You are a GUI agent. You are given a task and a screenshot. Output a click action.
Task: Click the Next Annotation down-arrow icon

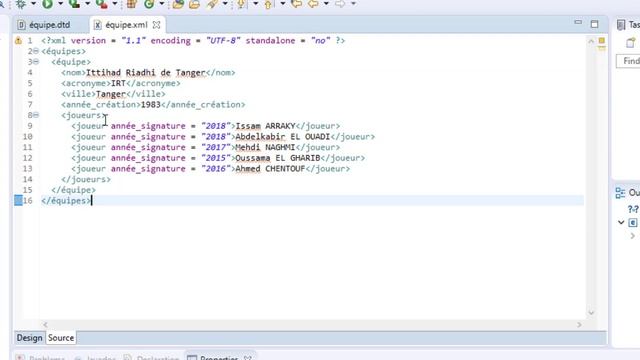tap(242, 4)
